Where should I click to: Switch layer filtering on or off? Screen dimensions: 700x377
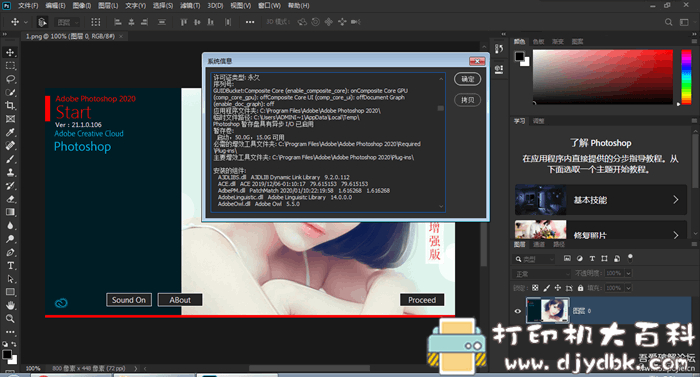tap(630, 258)
